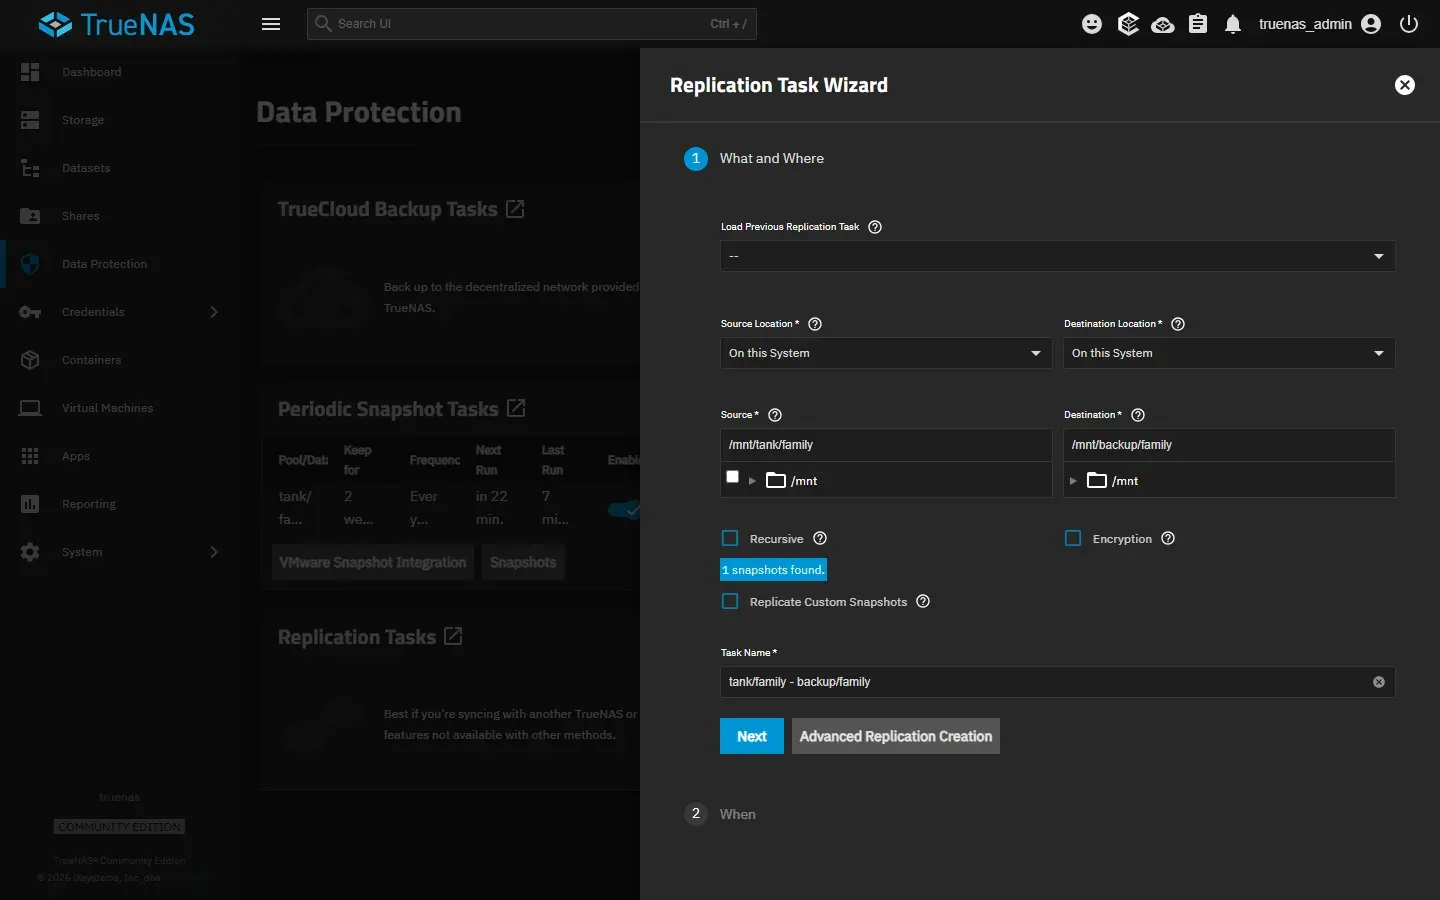Open the Source Location dropdown
Screen dimensions: 1440x900
tap(886, 353)
